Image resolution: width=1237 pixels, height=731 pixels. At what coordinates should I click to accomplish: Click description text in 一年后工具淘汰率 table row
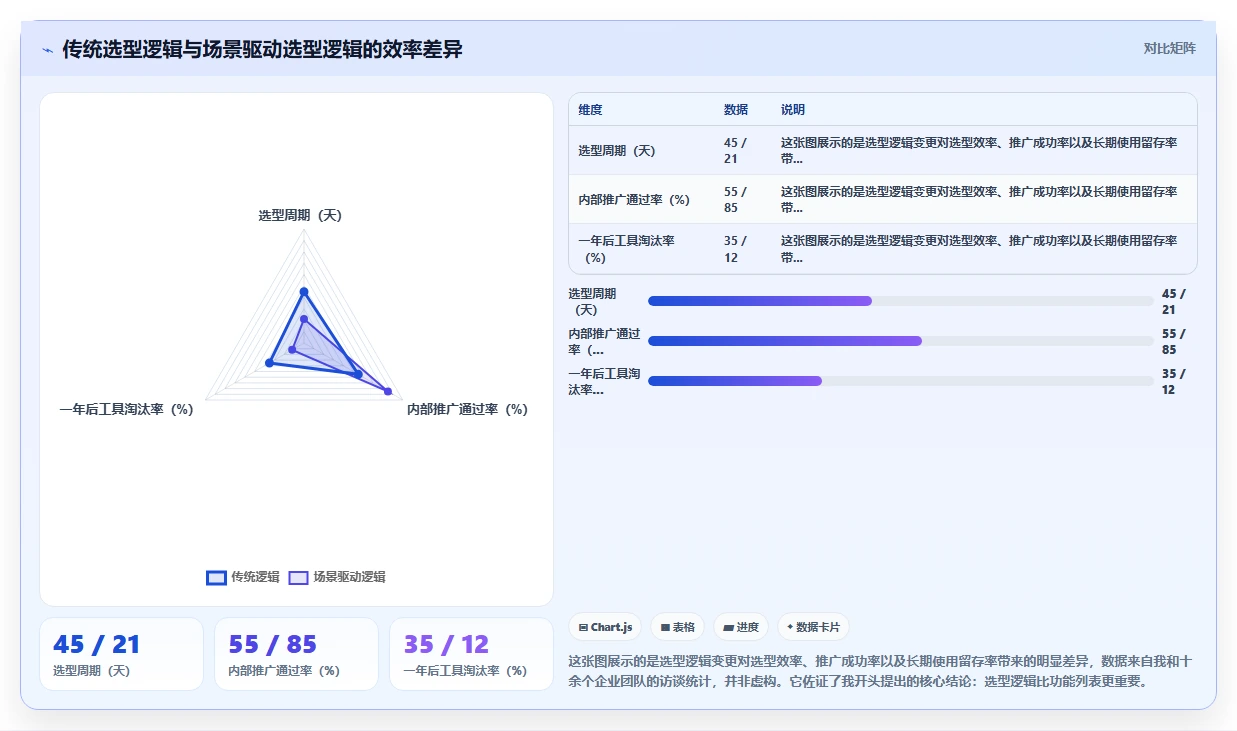point(979,249)
